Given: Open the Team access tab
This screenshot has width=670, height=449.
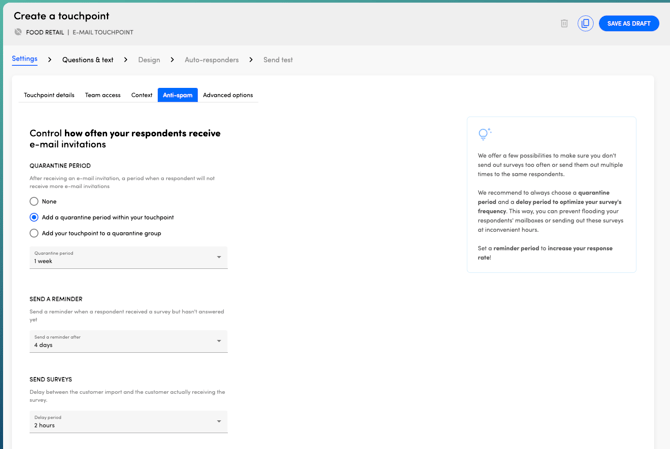Looking at the screenshot, I should click(x=103, y=95).
